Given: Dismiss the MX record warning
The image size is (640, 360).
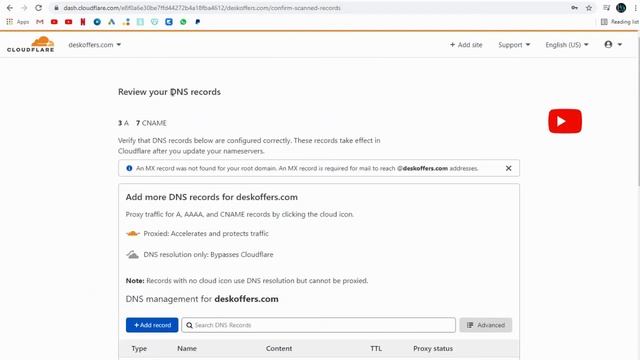Looking at the screenshot, I should pyautogui.click(x=509, y=168).
